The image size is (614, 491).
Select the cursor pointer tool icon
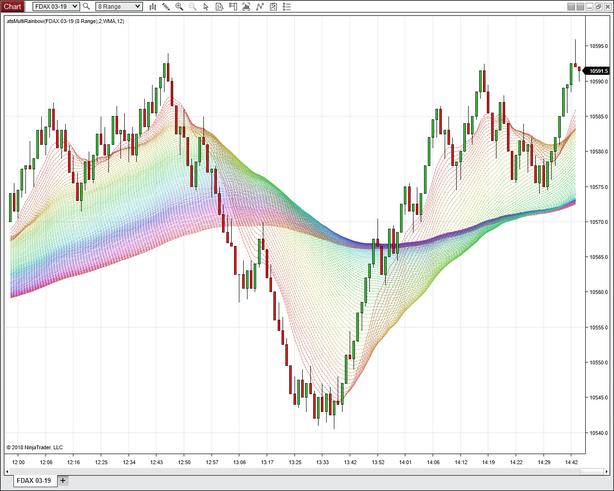pyautogui.click(x=206, y=6)
